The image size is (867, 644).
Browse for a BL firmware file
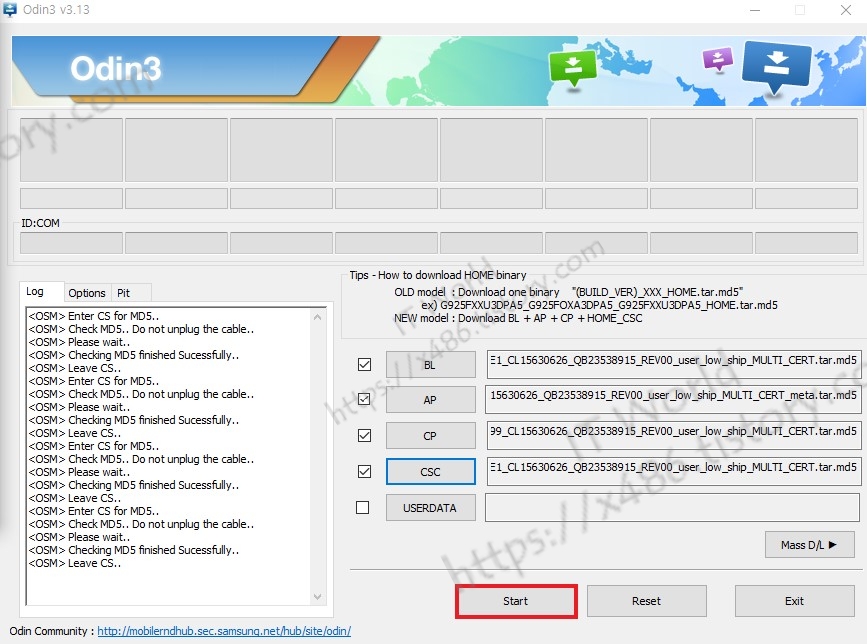[x=430, y=365]
